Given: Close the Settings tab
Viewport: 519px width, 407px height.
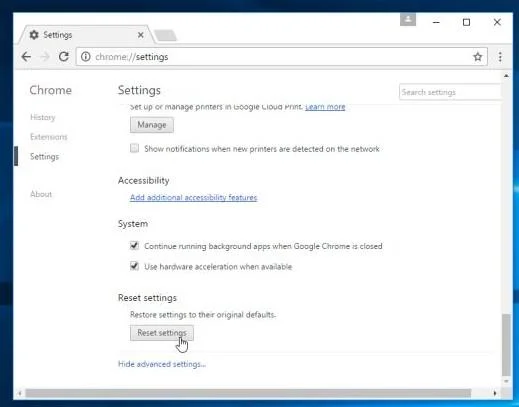Looking at the screenshot, I should (141, 35).
